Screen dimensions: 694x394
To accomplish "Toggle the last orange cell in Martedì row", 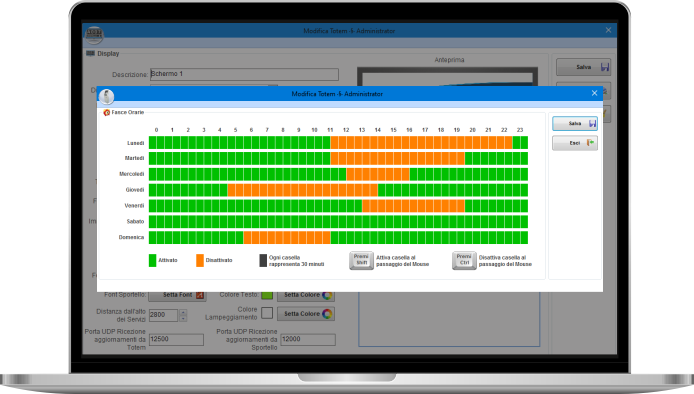I will [461, 158].
